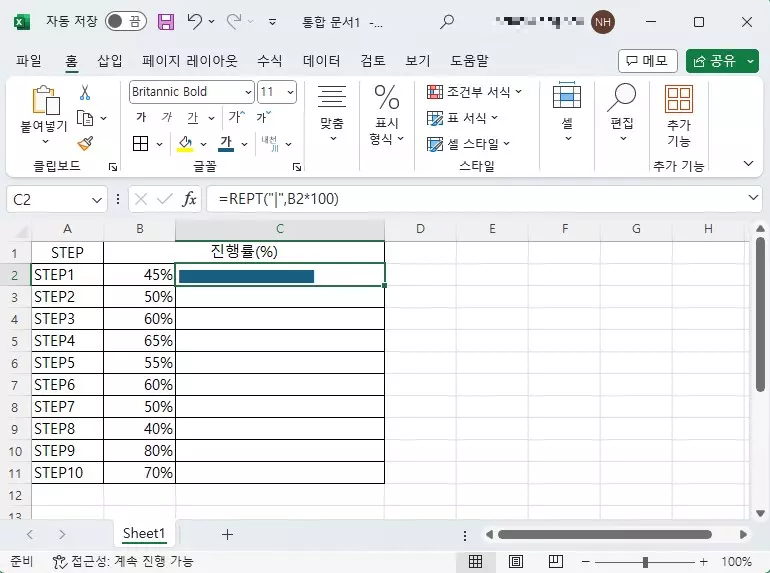Switch to the Formulas tab
The image size is (770, 573).
pyautogui.click(x=270, y=61)
